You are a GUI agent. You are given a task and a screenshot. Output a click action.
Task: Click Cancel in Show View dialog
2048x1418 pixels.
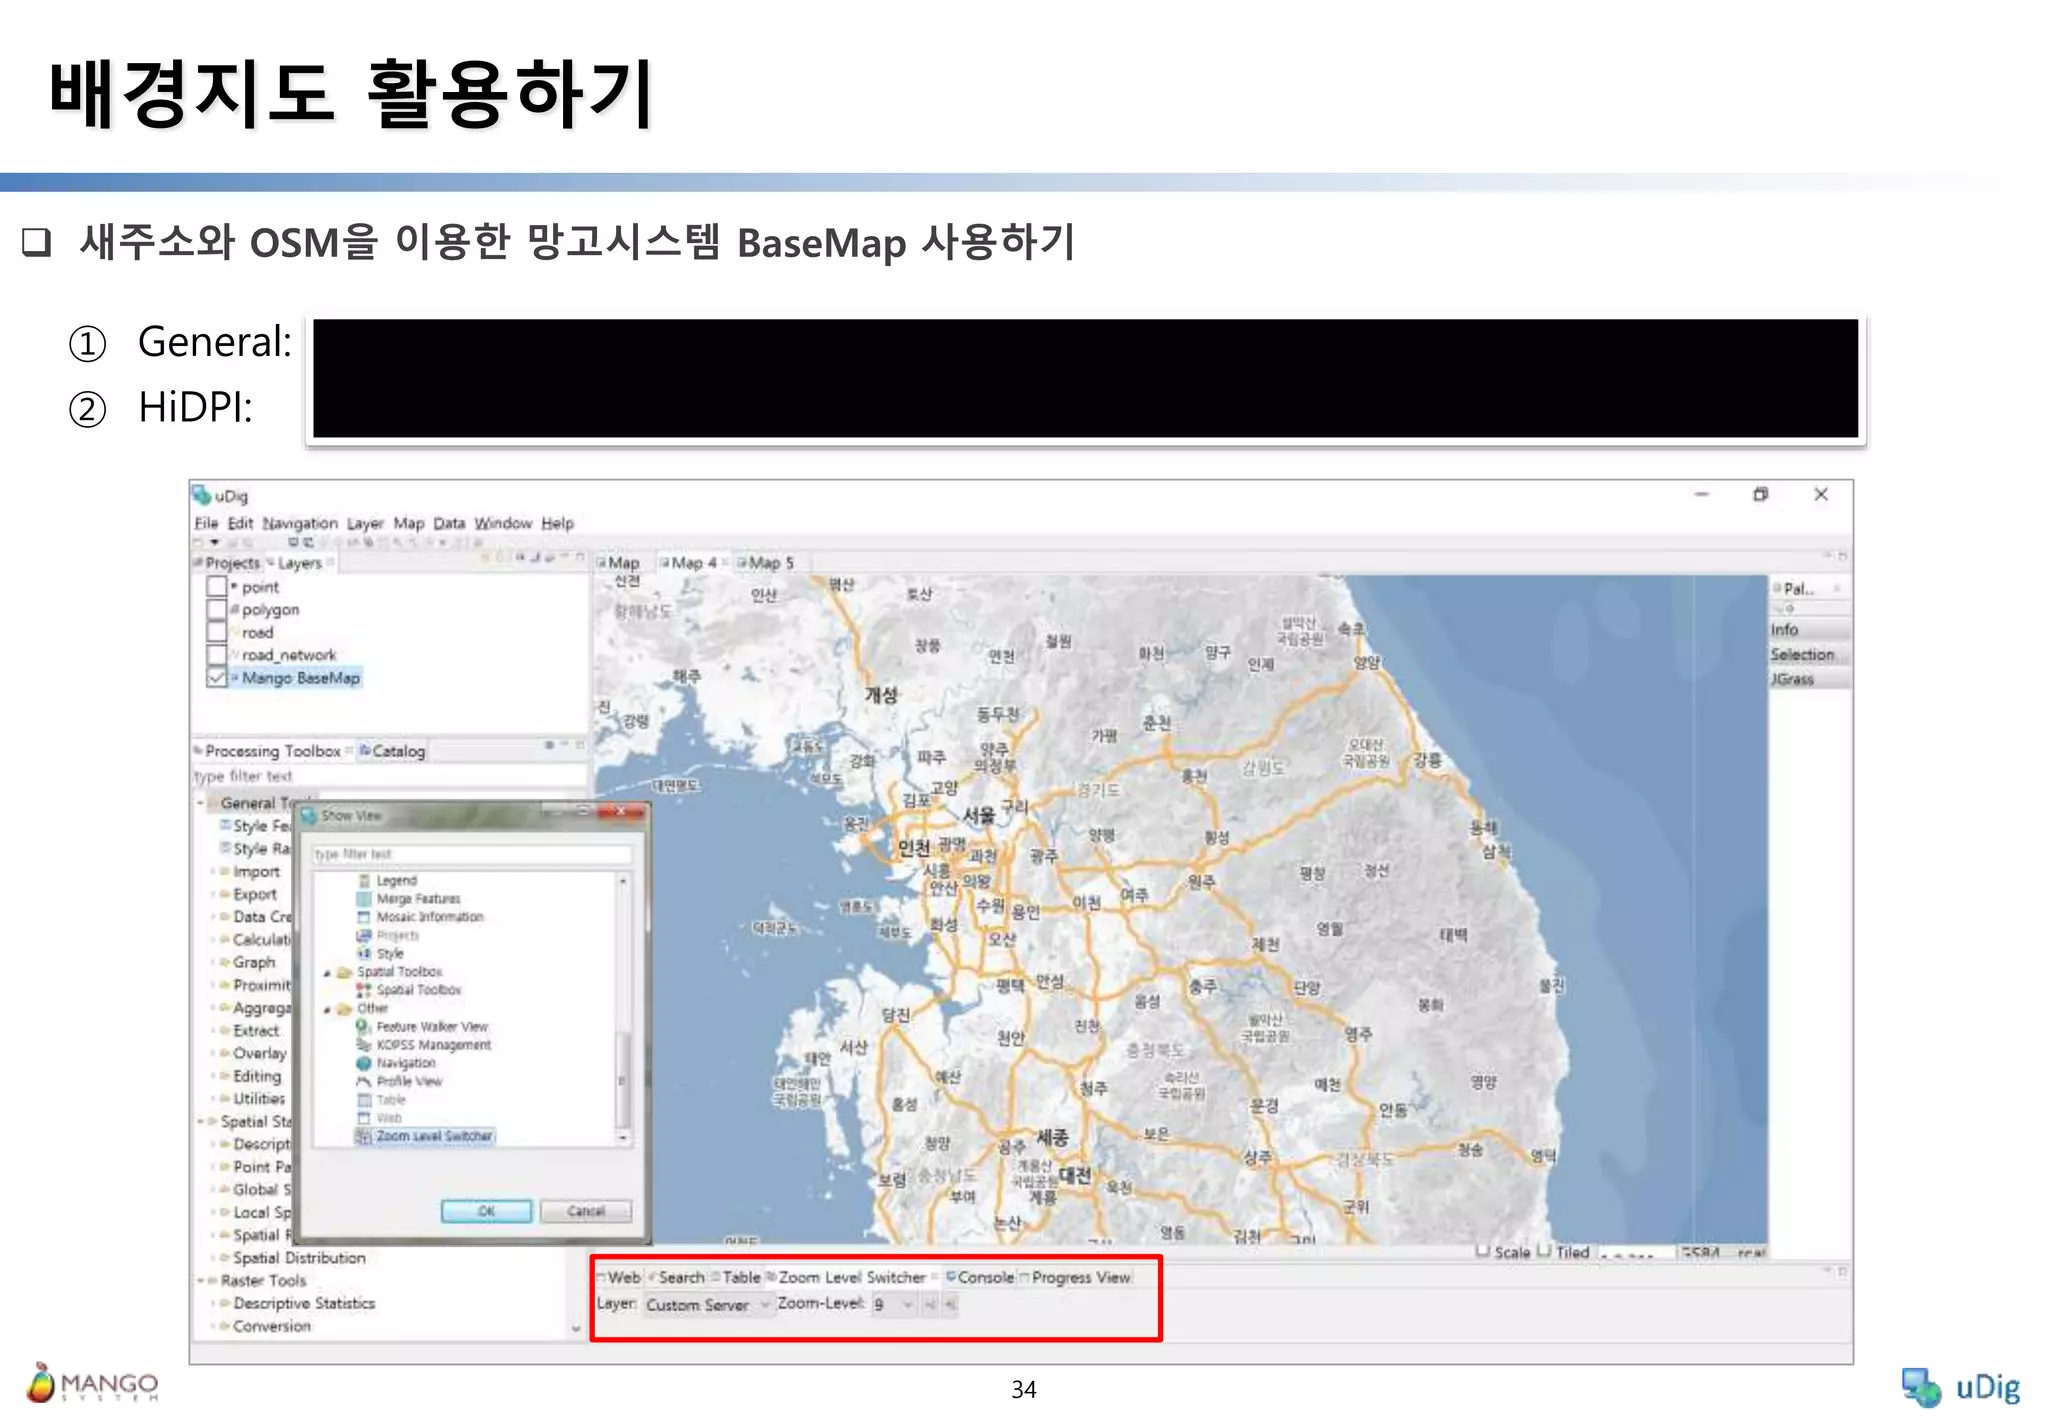click(586, 1211)
